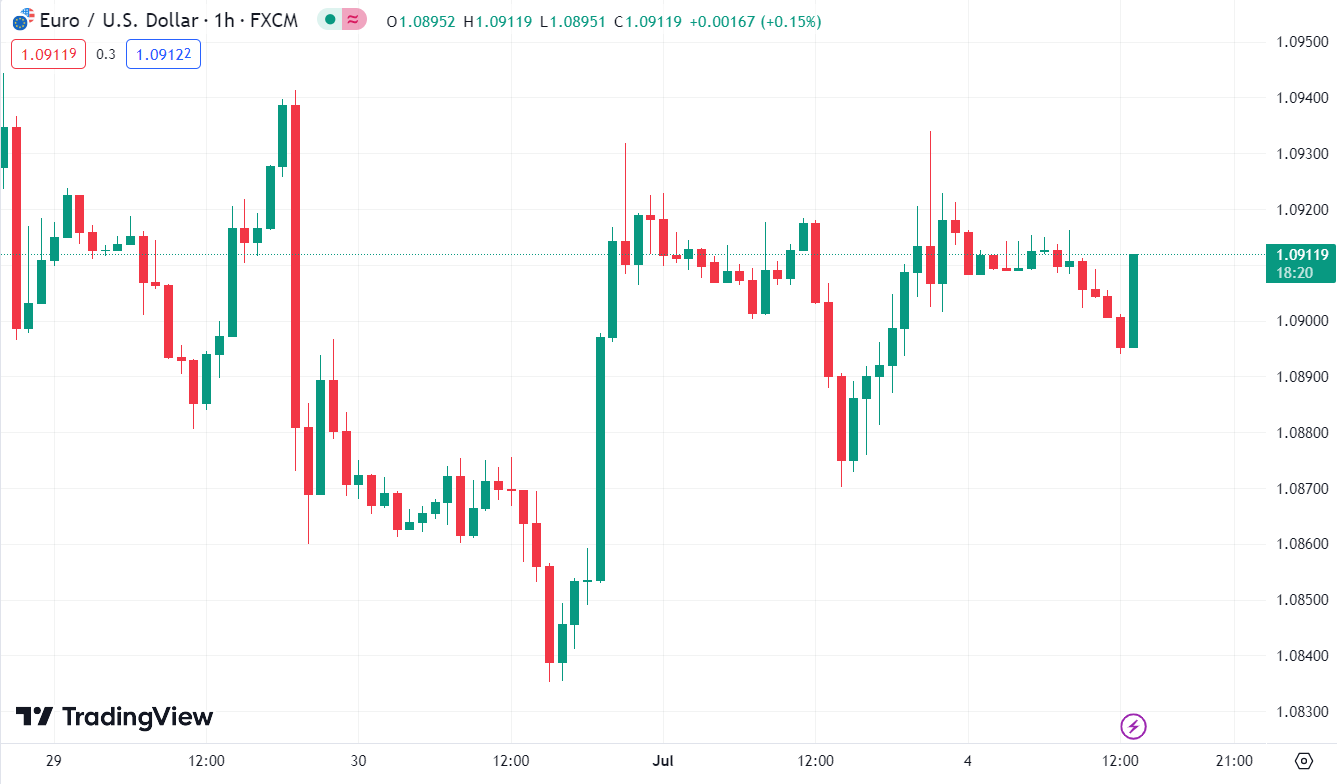Click the red sell price 1.09119 button
1337x784 pixels.
pyautogui.click(x=48, y=54)
